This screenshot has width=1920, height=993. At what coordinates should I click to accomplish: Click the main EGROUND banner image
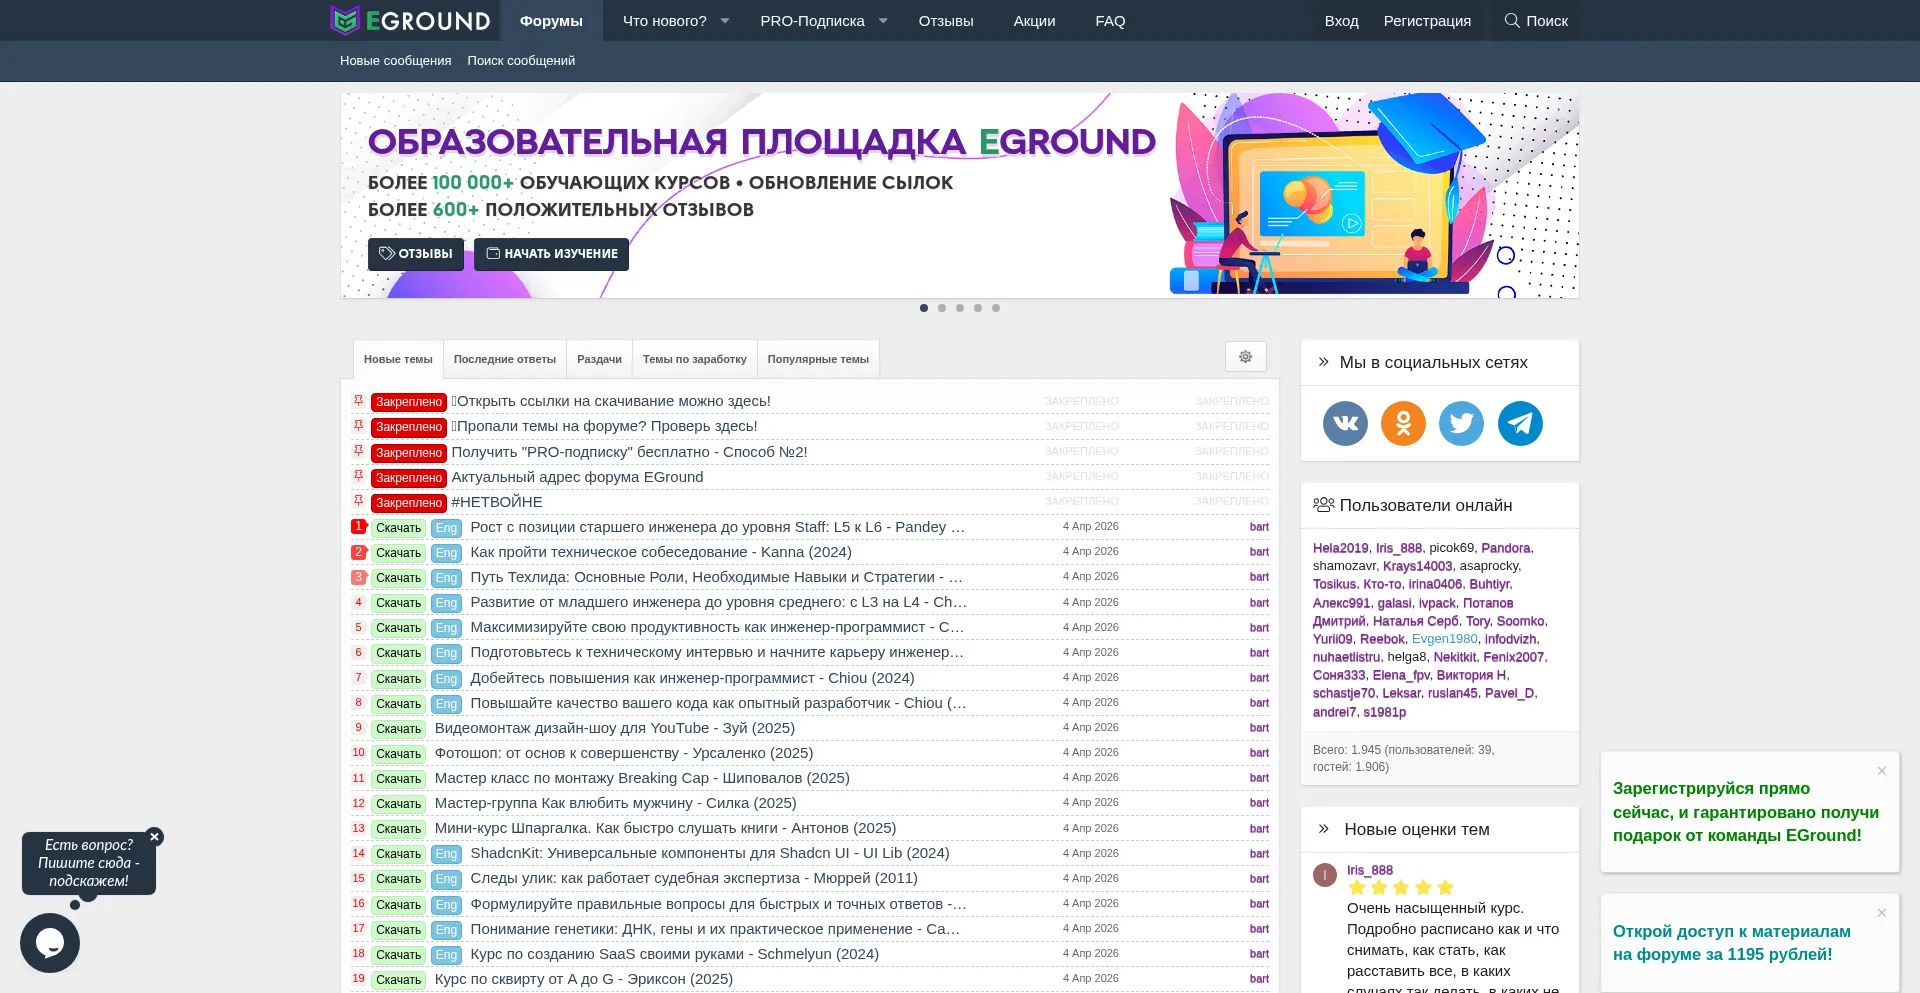click(960, 195)
